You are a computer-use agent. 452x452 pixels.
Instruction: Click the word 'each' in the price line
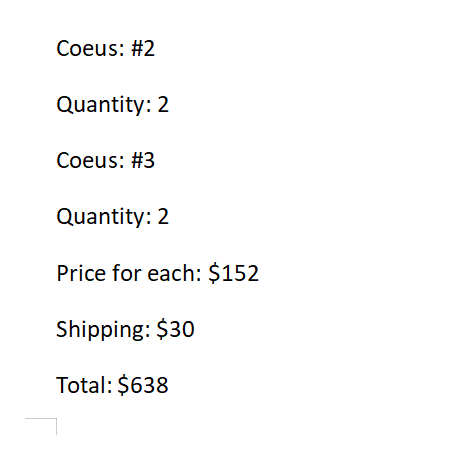click(172, 273)
